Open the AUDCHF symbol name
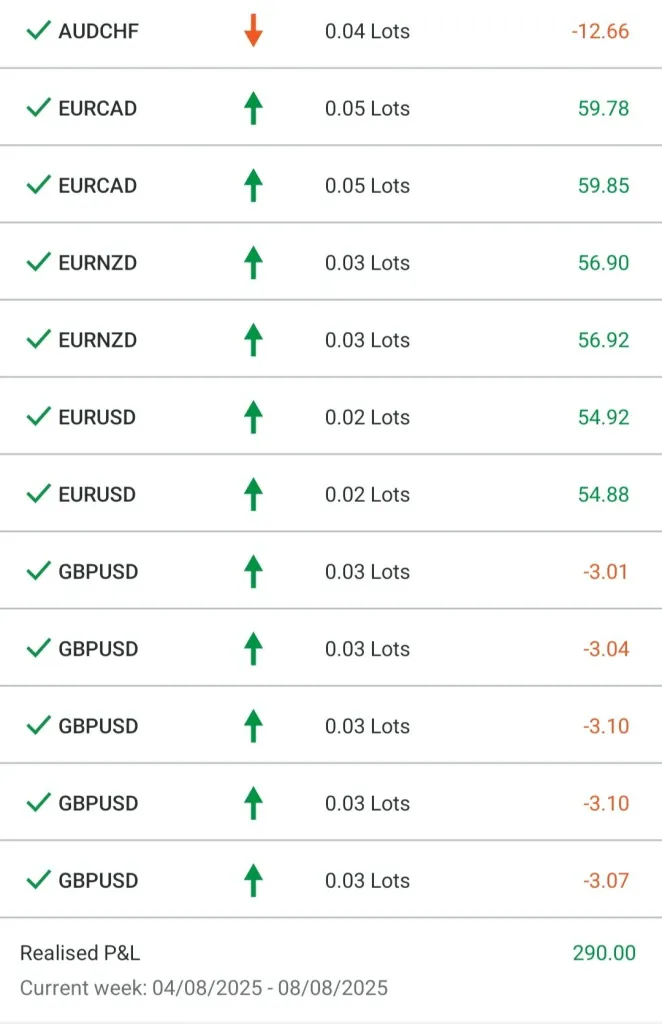Viewport: 662px width, 1024px height. click(98, 31)
